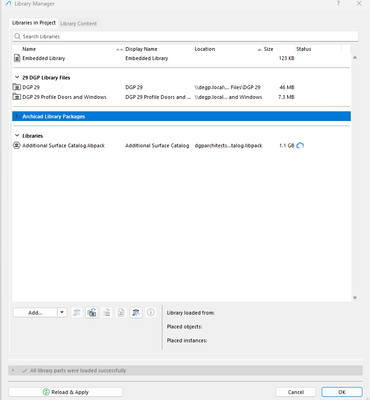370x400 pixels.
Task: Click the Location column sort arrow
Action: coord(259,49)
